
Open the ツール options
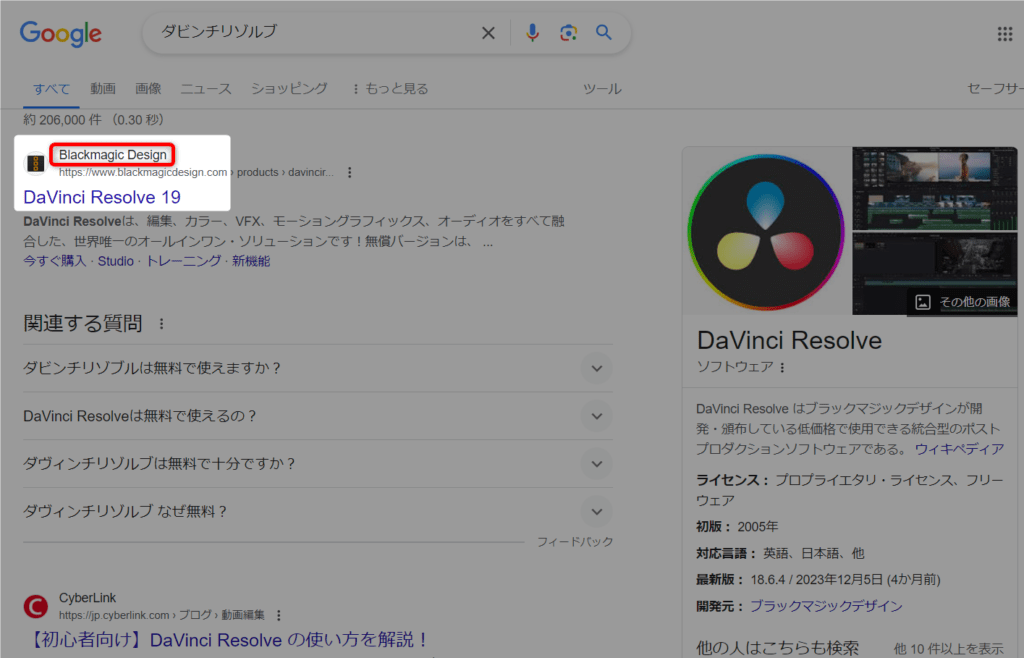(x=602, y=89)
